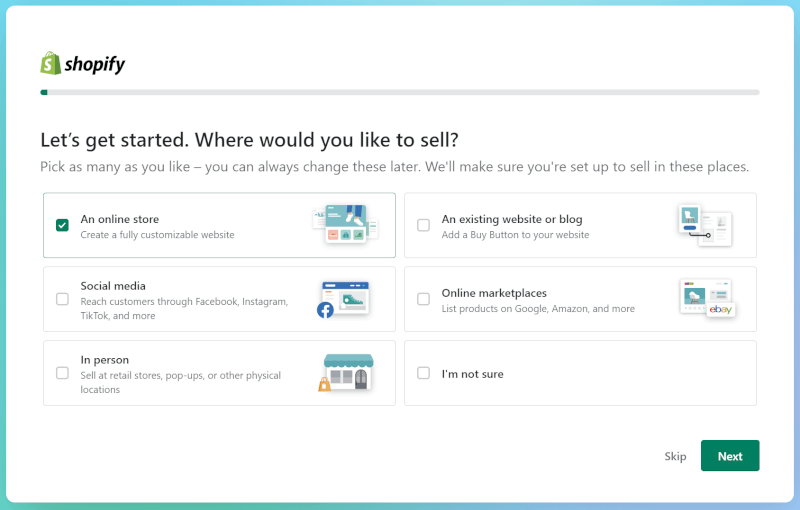
Task: Select the I'm not sure checkbox
Action: (x=423, y=373)
